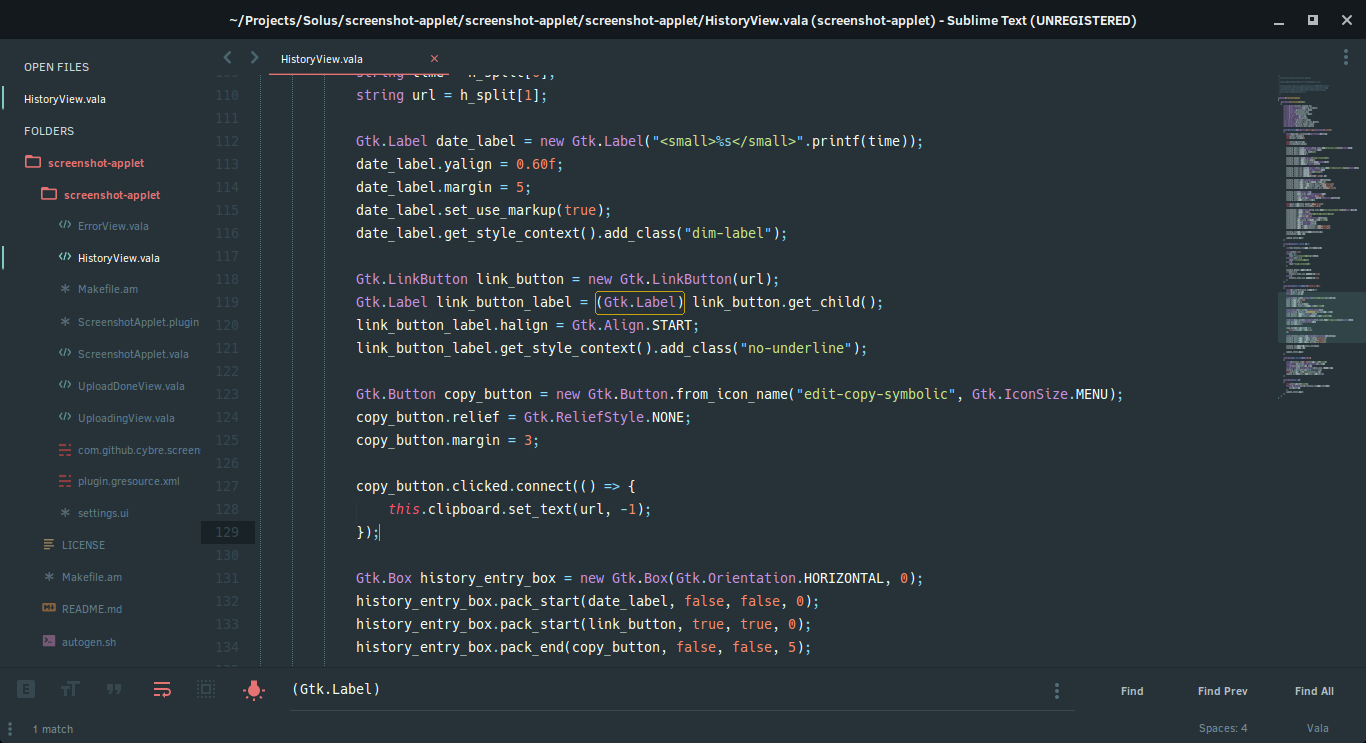This screenshot has height=743, width=1366.
Task: Open UploadDoneView.vala file
Action: [x=131, y=386]
